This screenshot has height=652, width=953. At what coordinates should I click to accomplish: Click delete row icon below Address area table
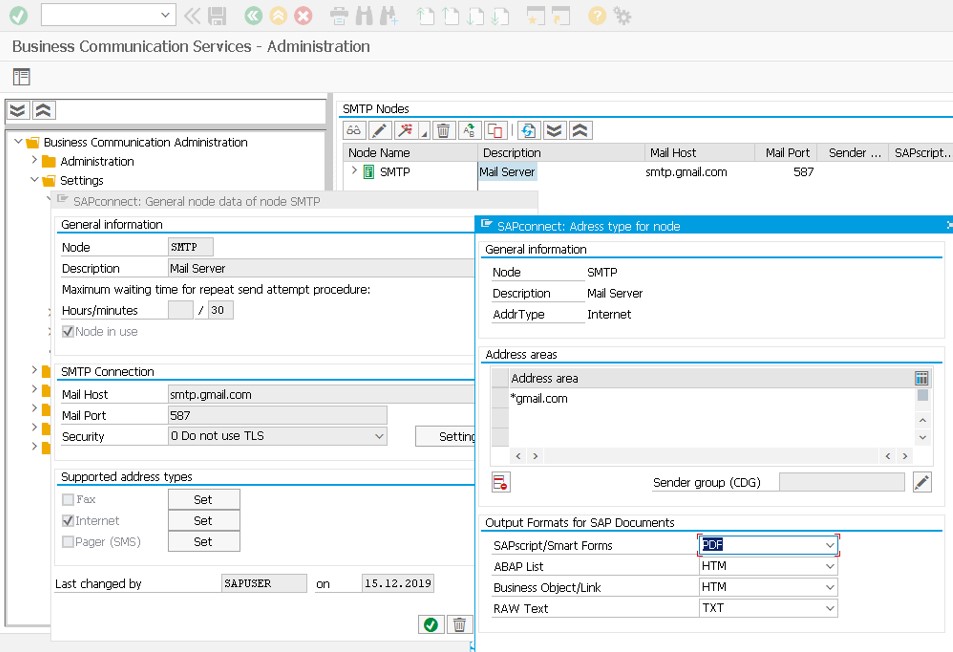coord(501,482)
